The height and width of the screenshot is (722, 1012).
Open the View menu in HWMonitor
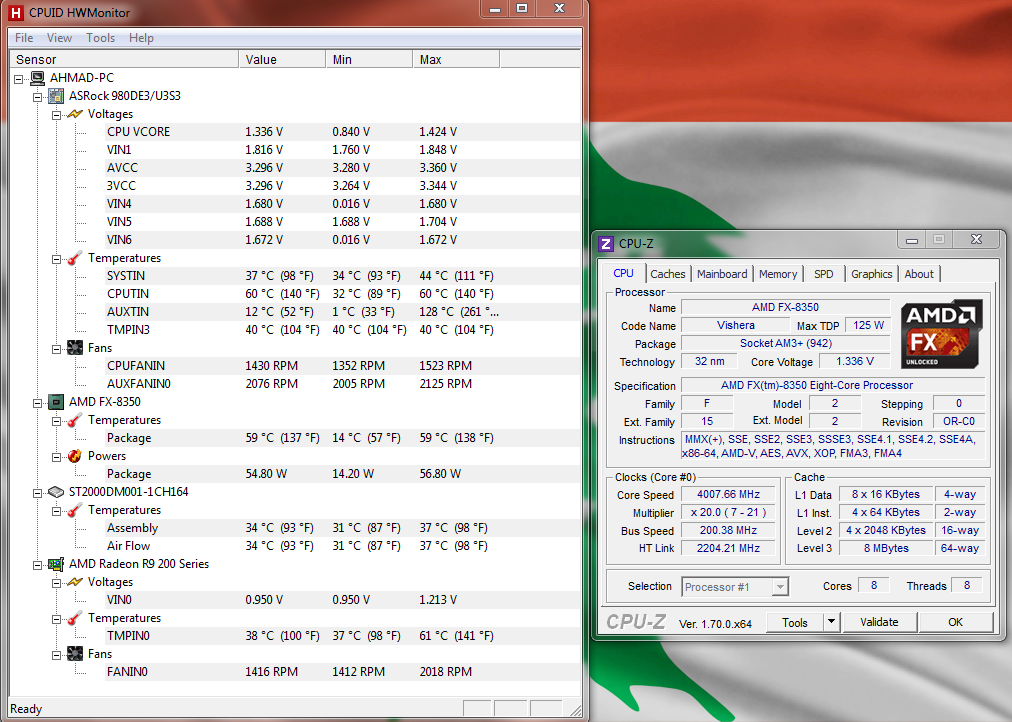click(59, 38)
